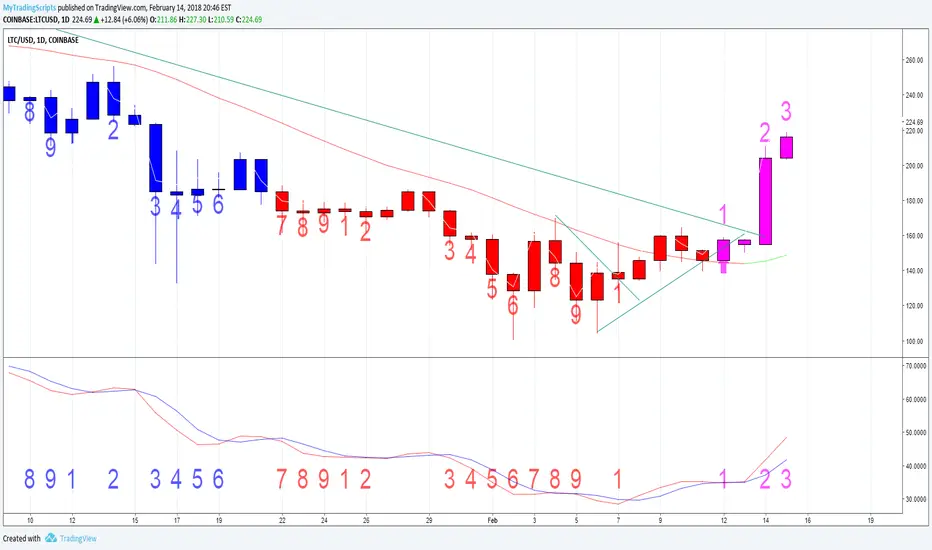
Task: Click the 60.0000 indicator axis label
Action: tap(915, 399)
